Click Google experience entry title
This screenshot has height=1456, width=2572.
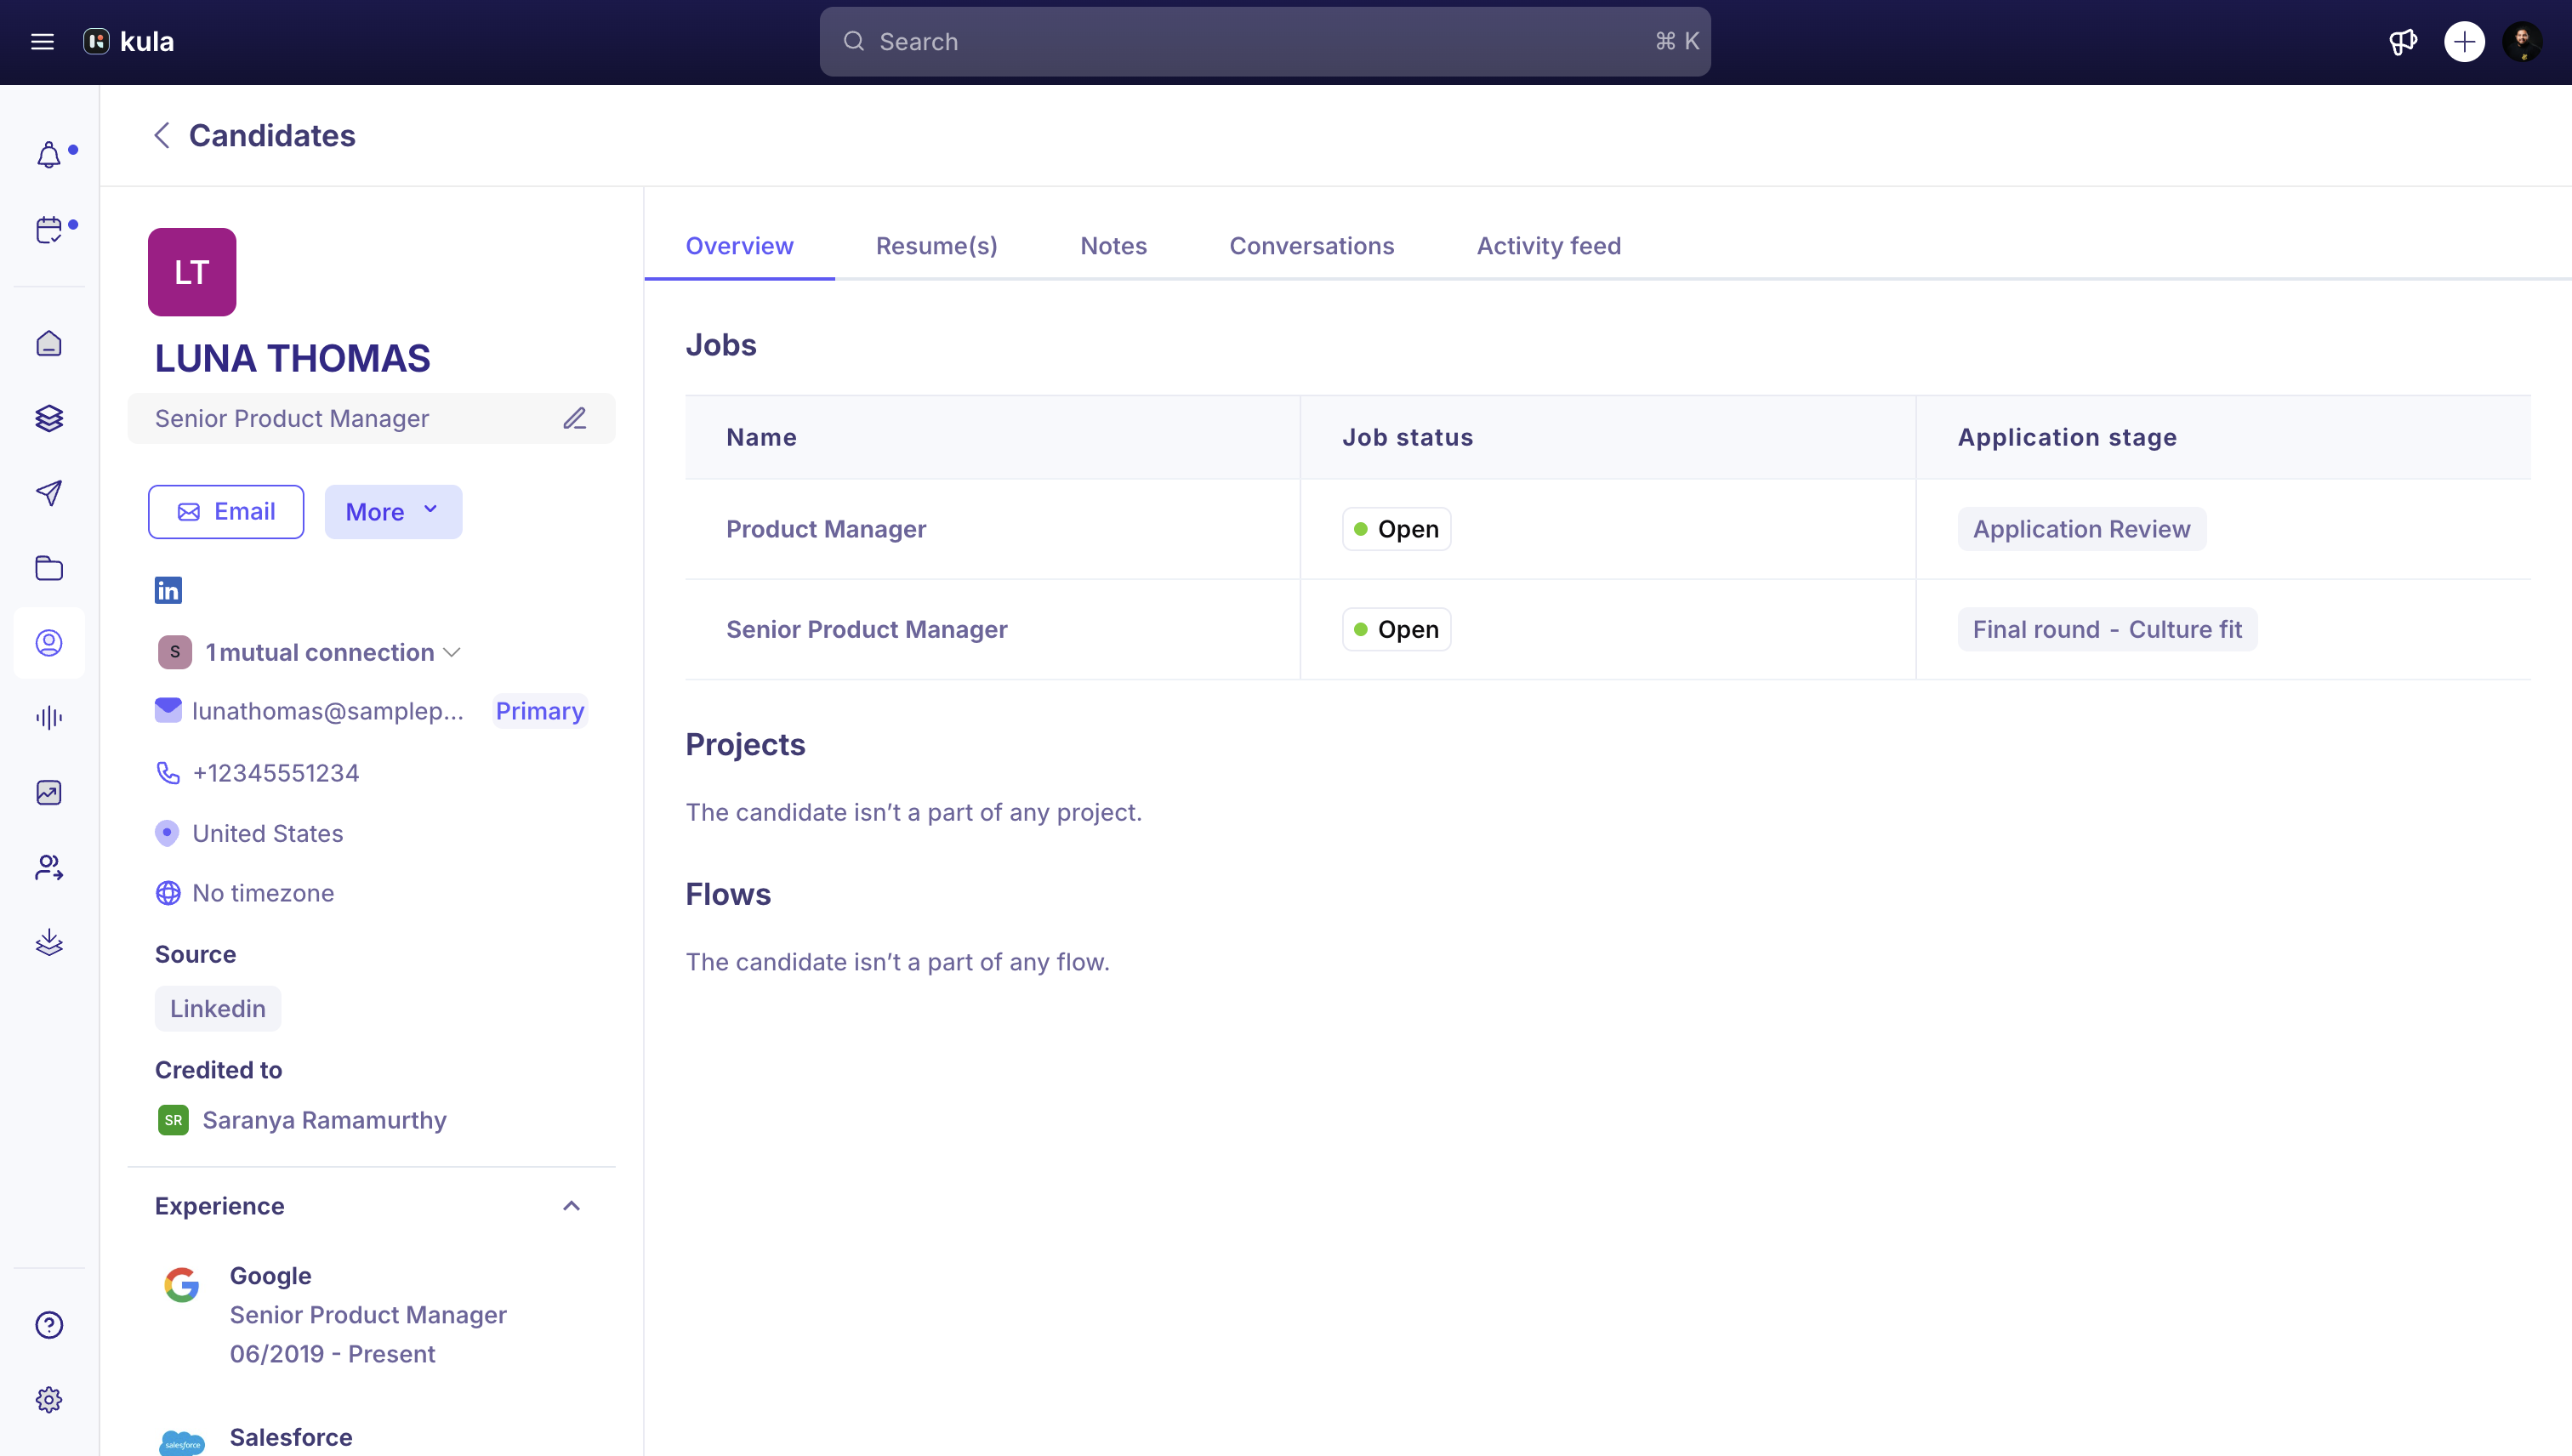click(x=270, y=1276)
